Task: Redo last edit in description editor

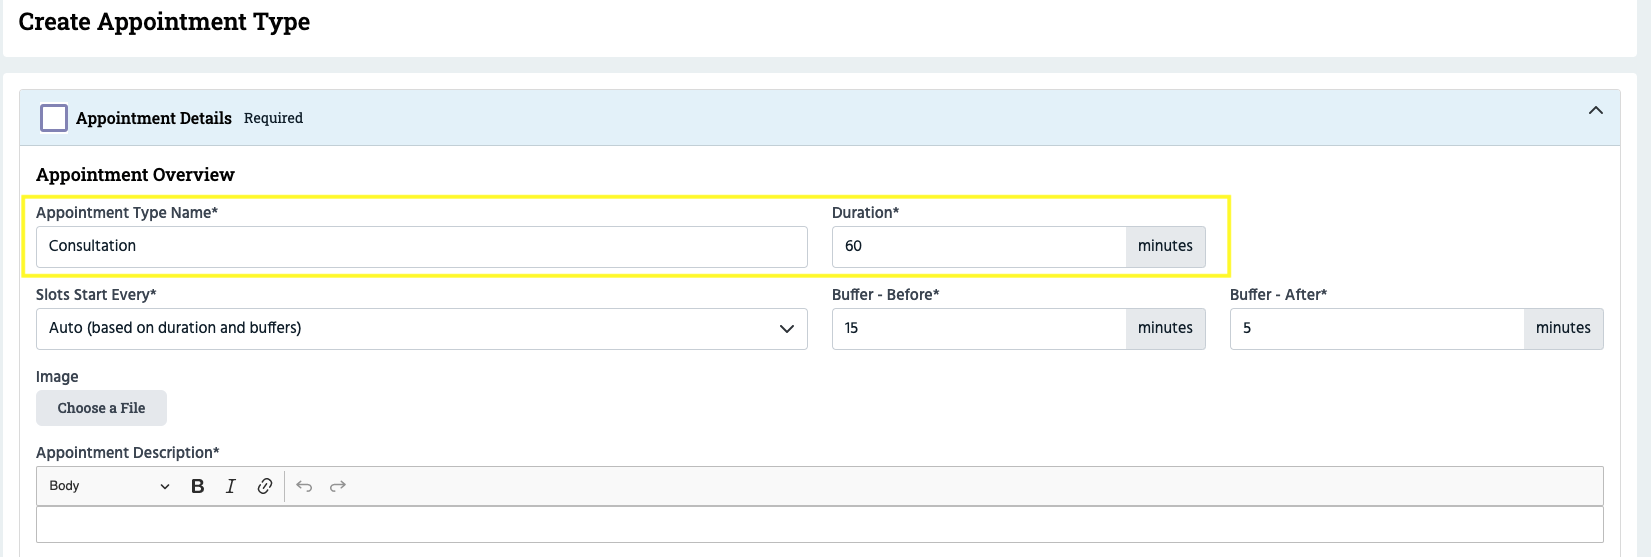Action: [338, 486]
